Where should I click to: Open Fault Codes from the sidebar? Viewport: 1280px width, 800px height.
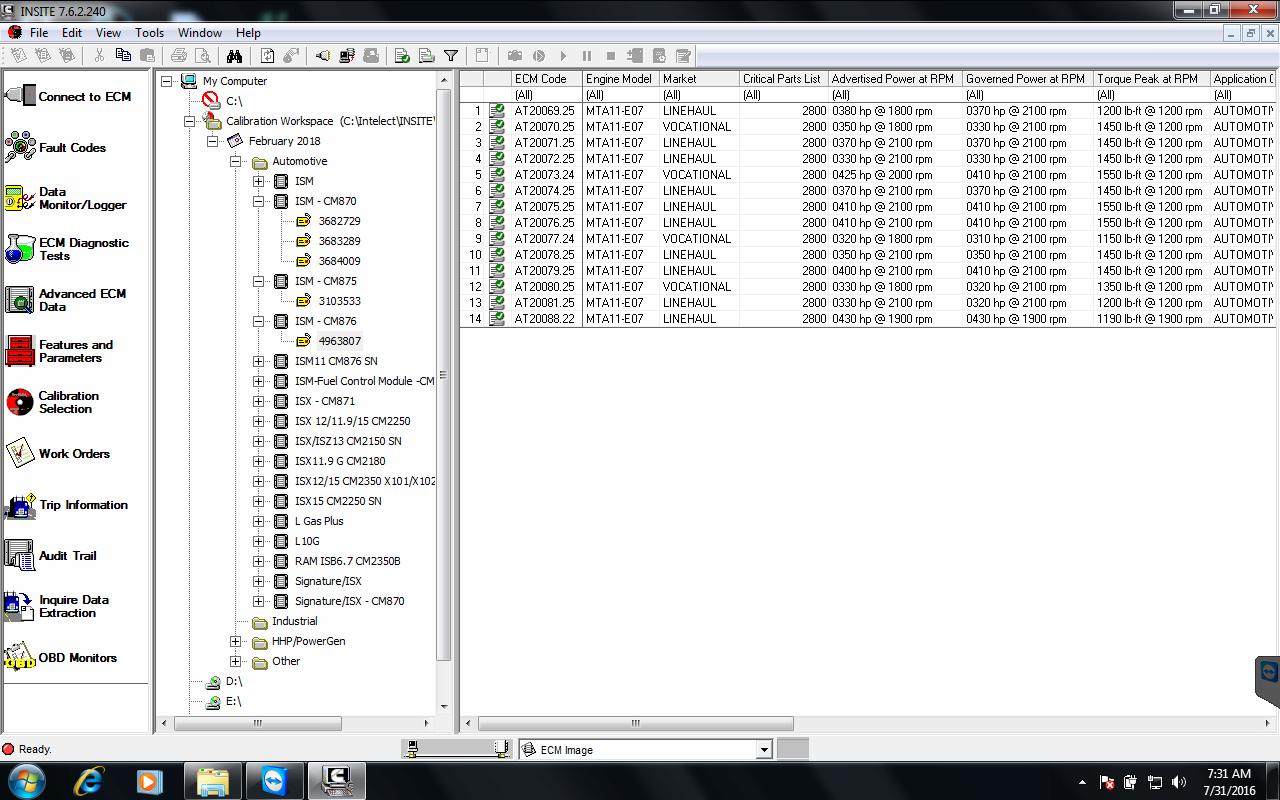point(21,148)
